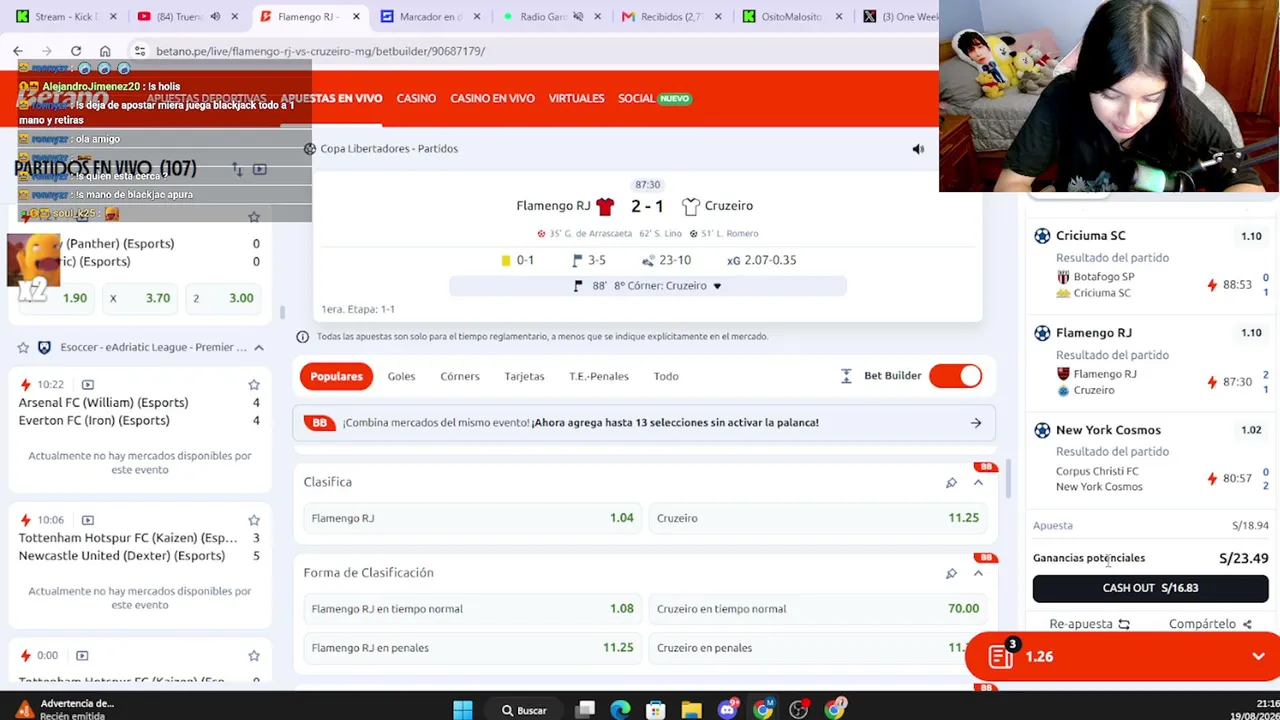
Task: Open Task View on the taskbar
Action: point(586,710)
